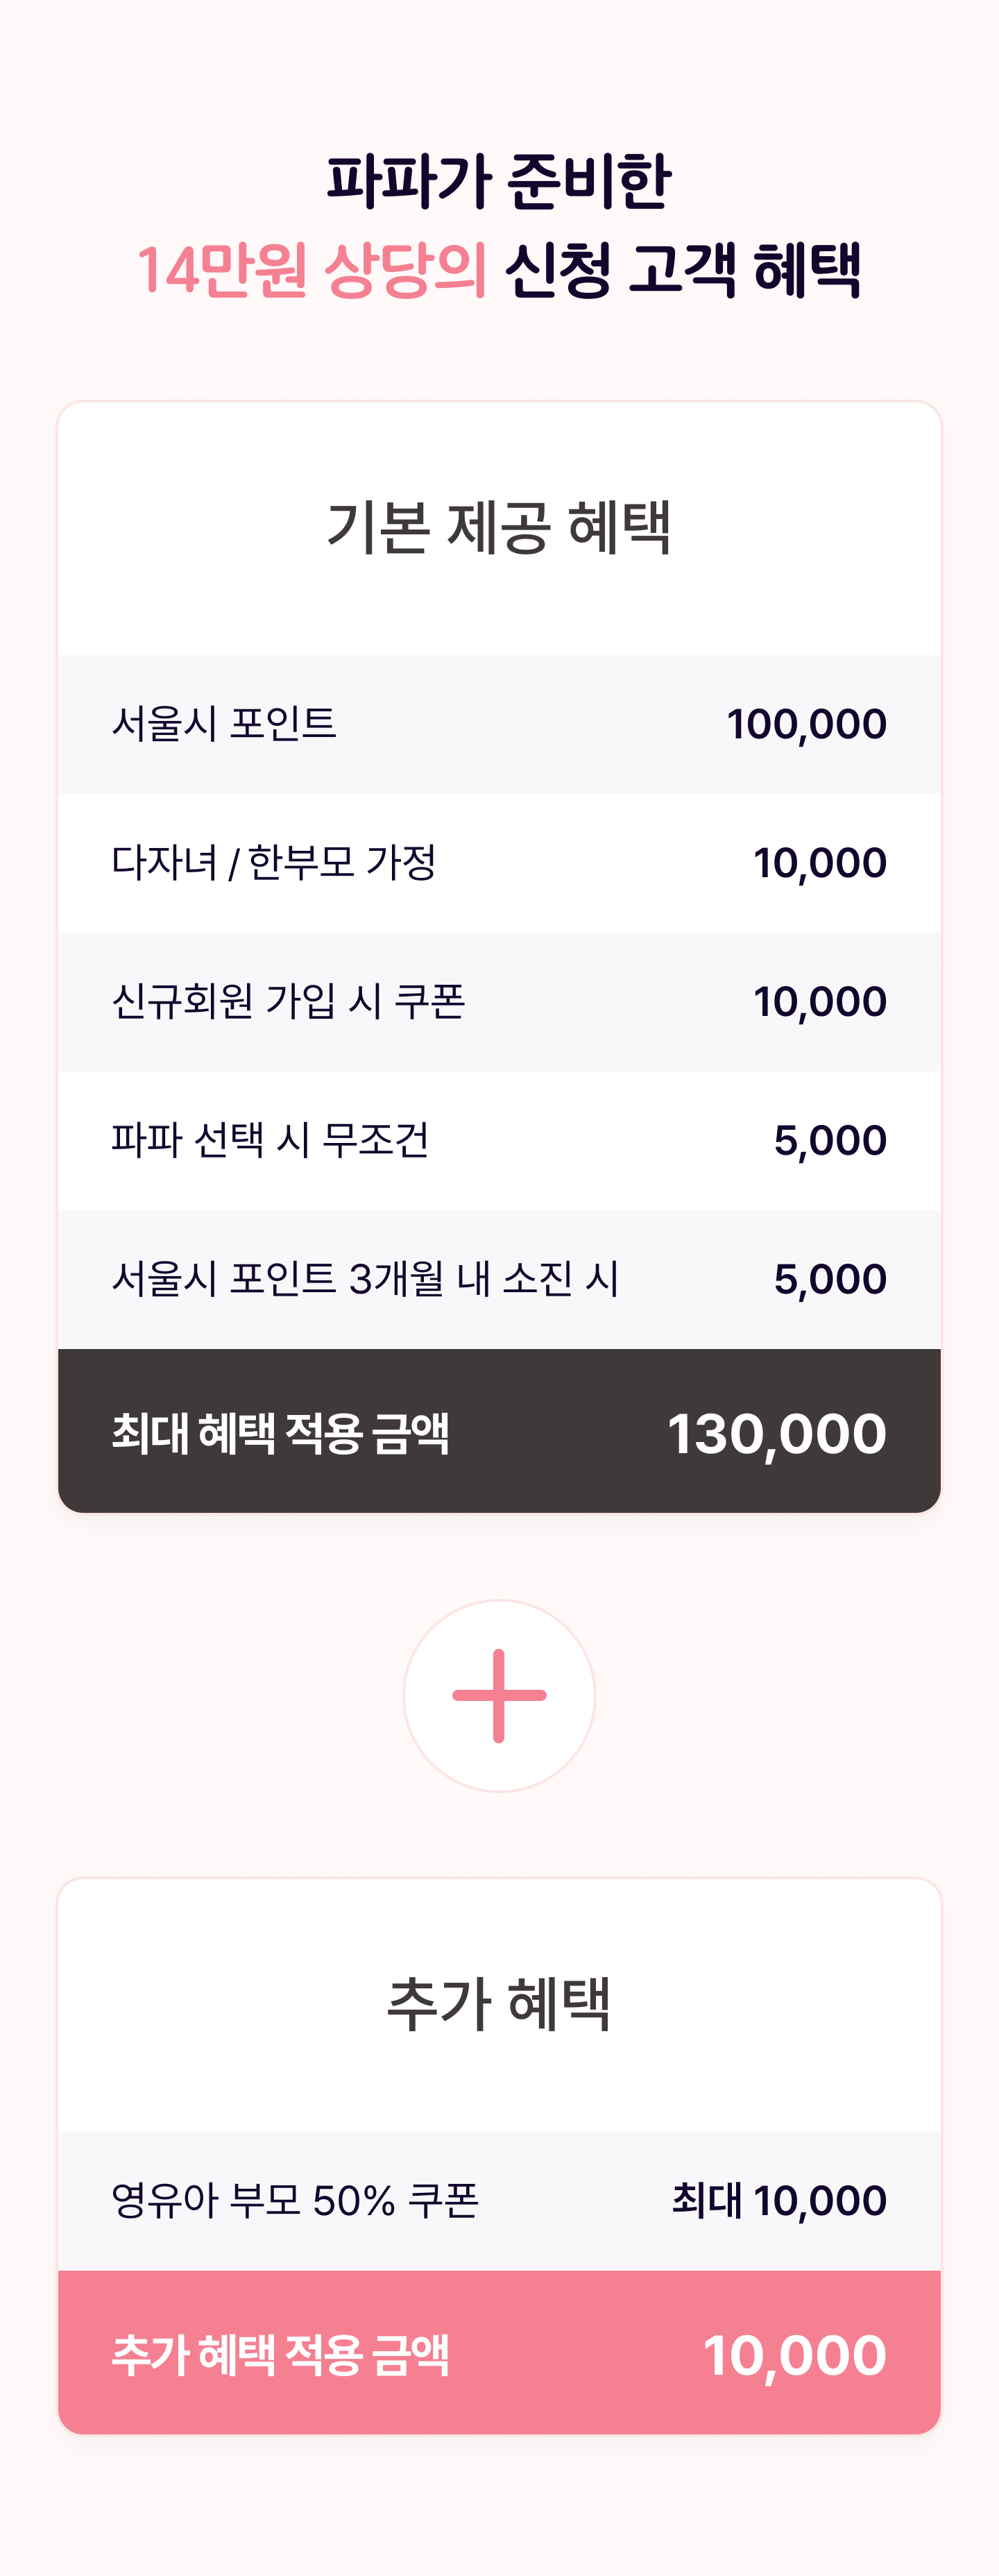Click the 100,000 point amount

[806, 724]
